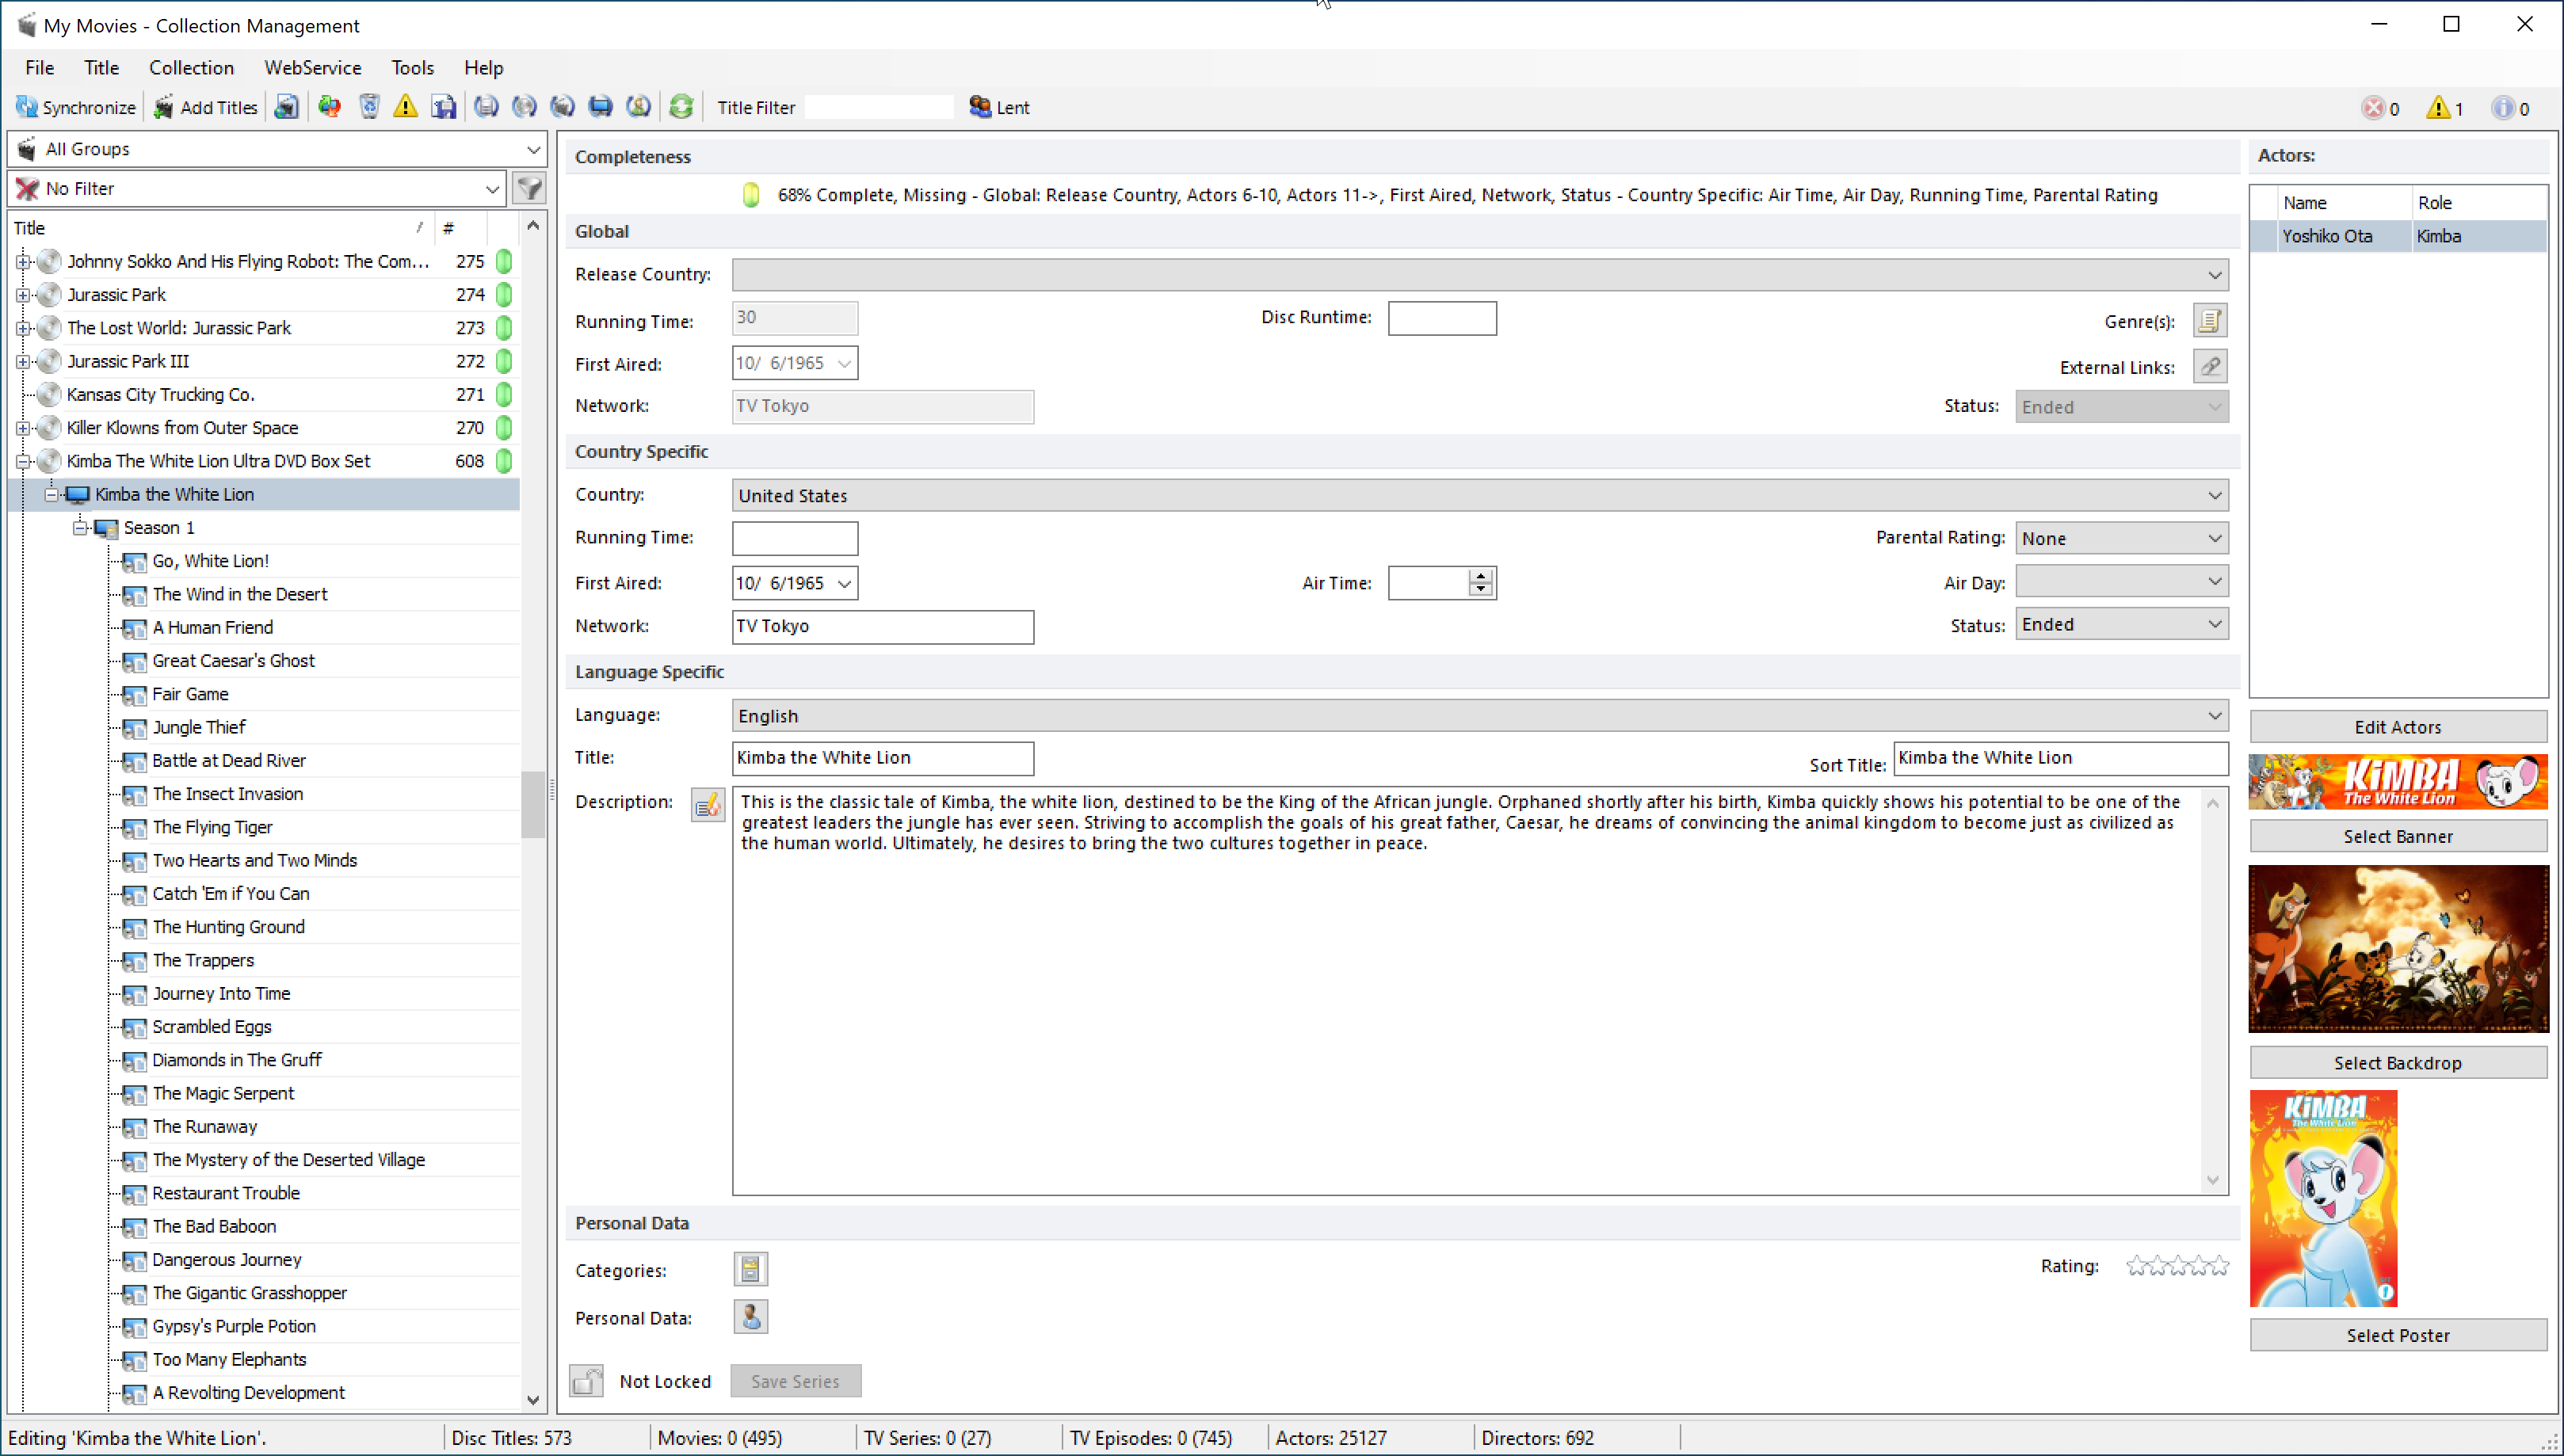Viewport: 2564px width, 1456px height.
Task: Click the Genre picker icon
Action: 2208,318
